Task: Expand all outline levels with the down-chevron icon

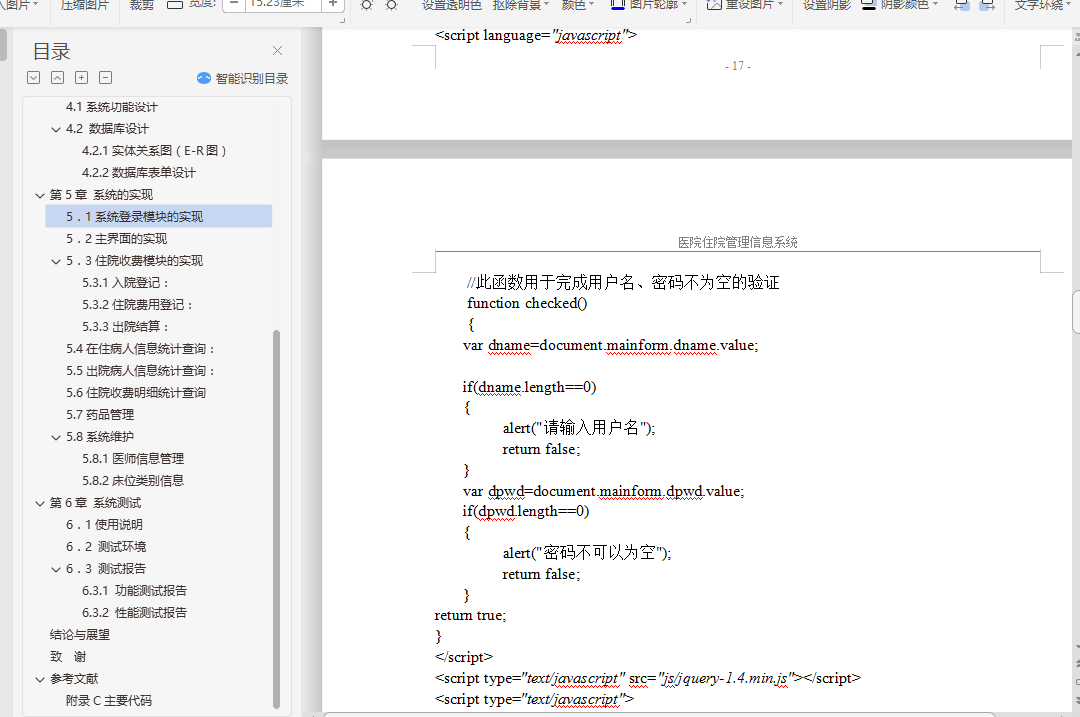Action: pyautogui.click(x=34, y=78)
